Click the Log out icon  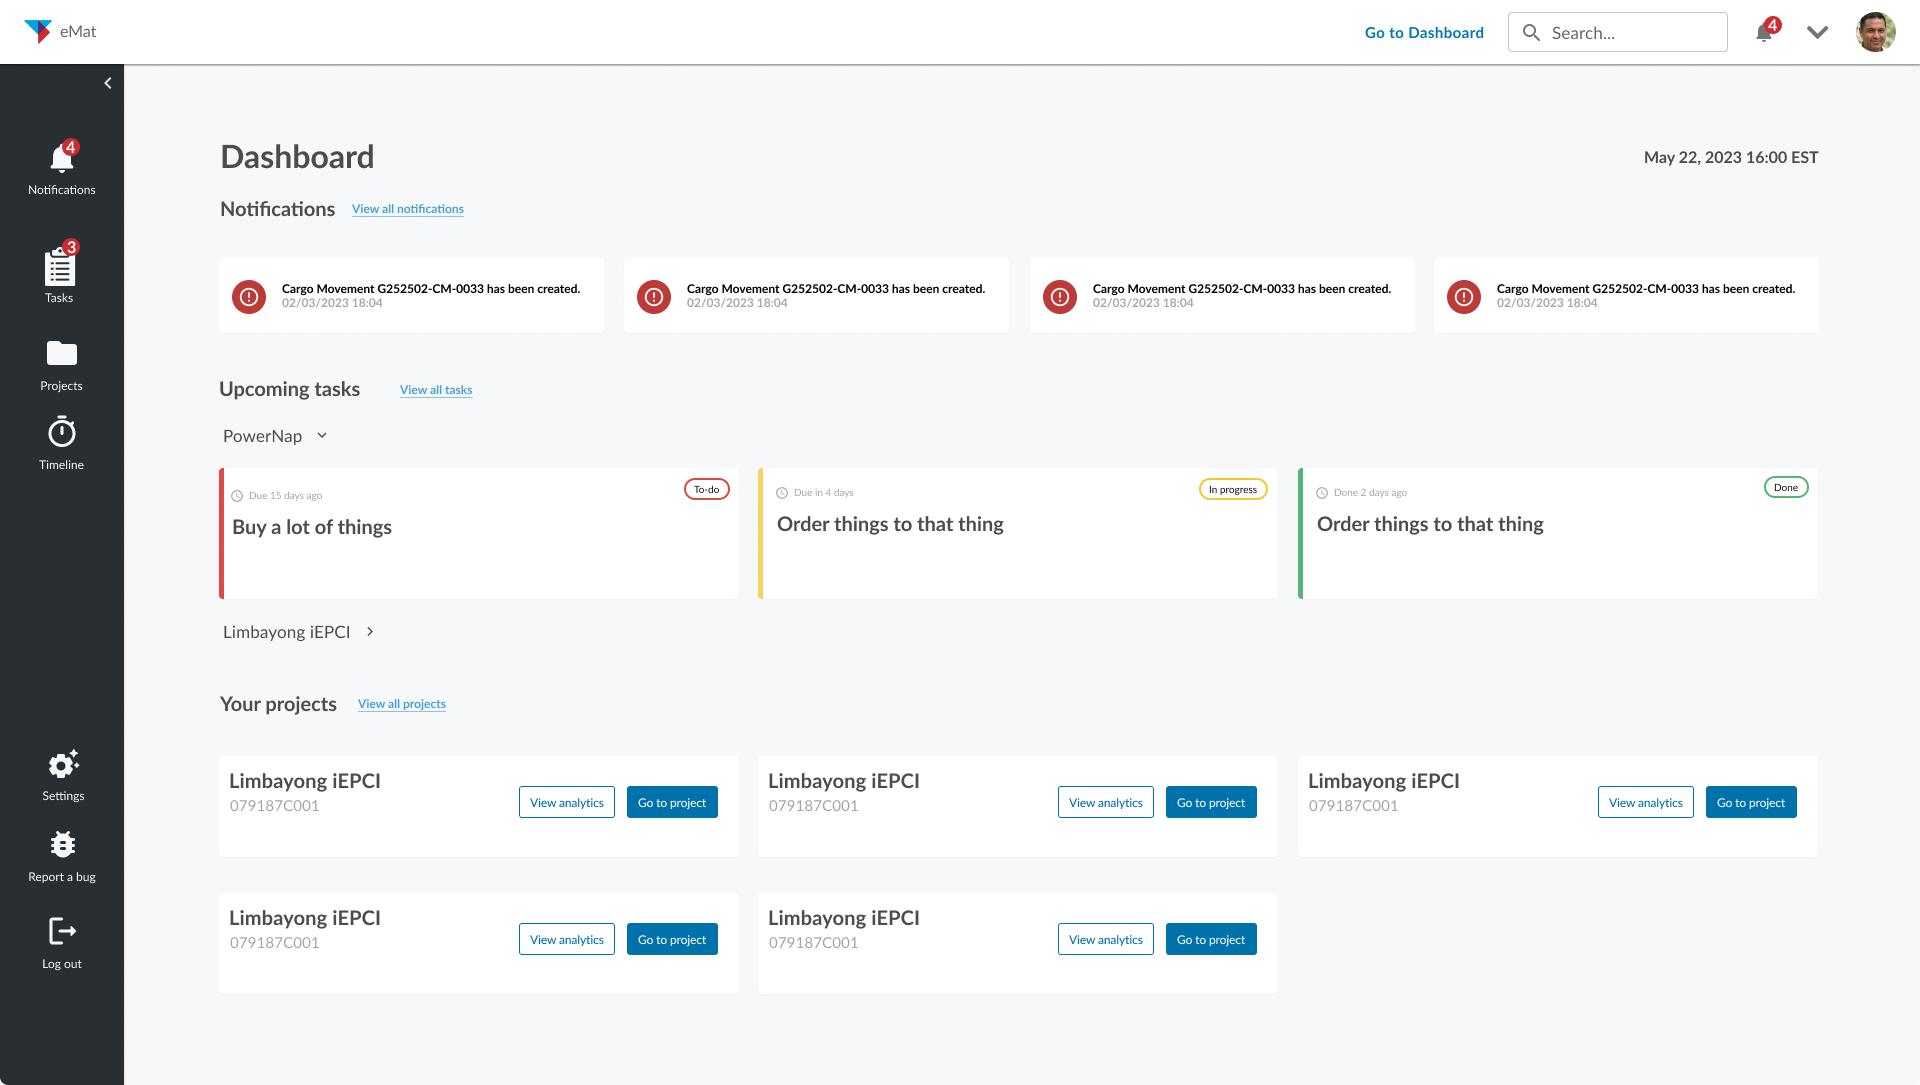(x=62, y=931)
